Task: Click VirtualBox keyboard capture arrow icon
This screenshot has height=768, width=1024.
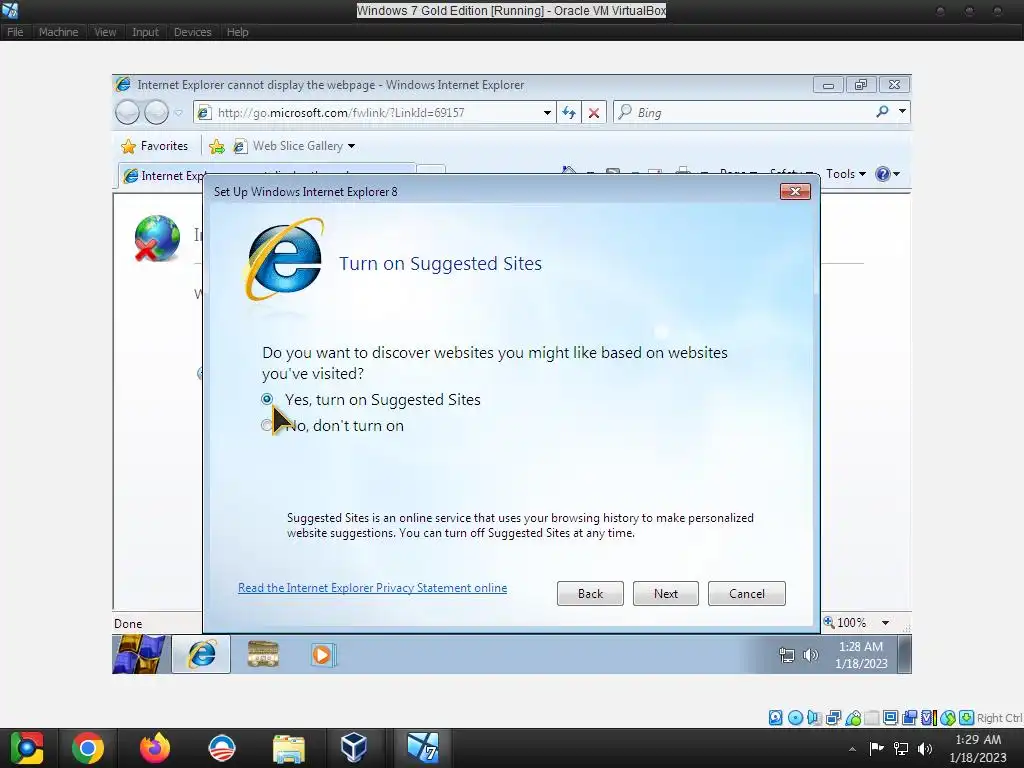Action: coord(967,718)
